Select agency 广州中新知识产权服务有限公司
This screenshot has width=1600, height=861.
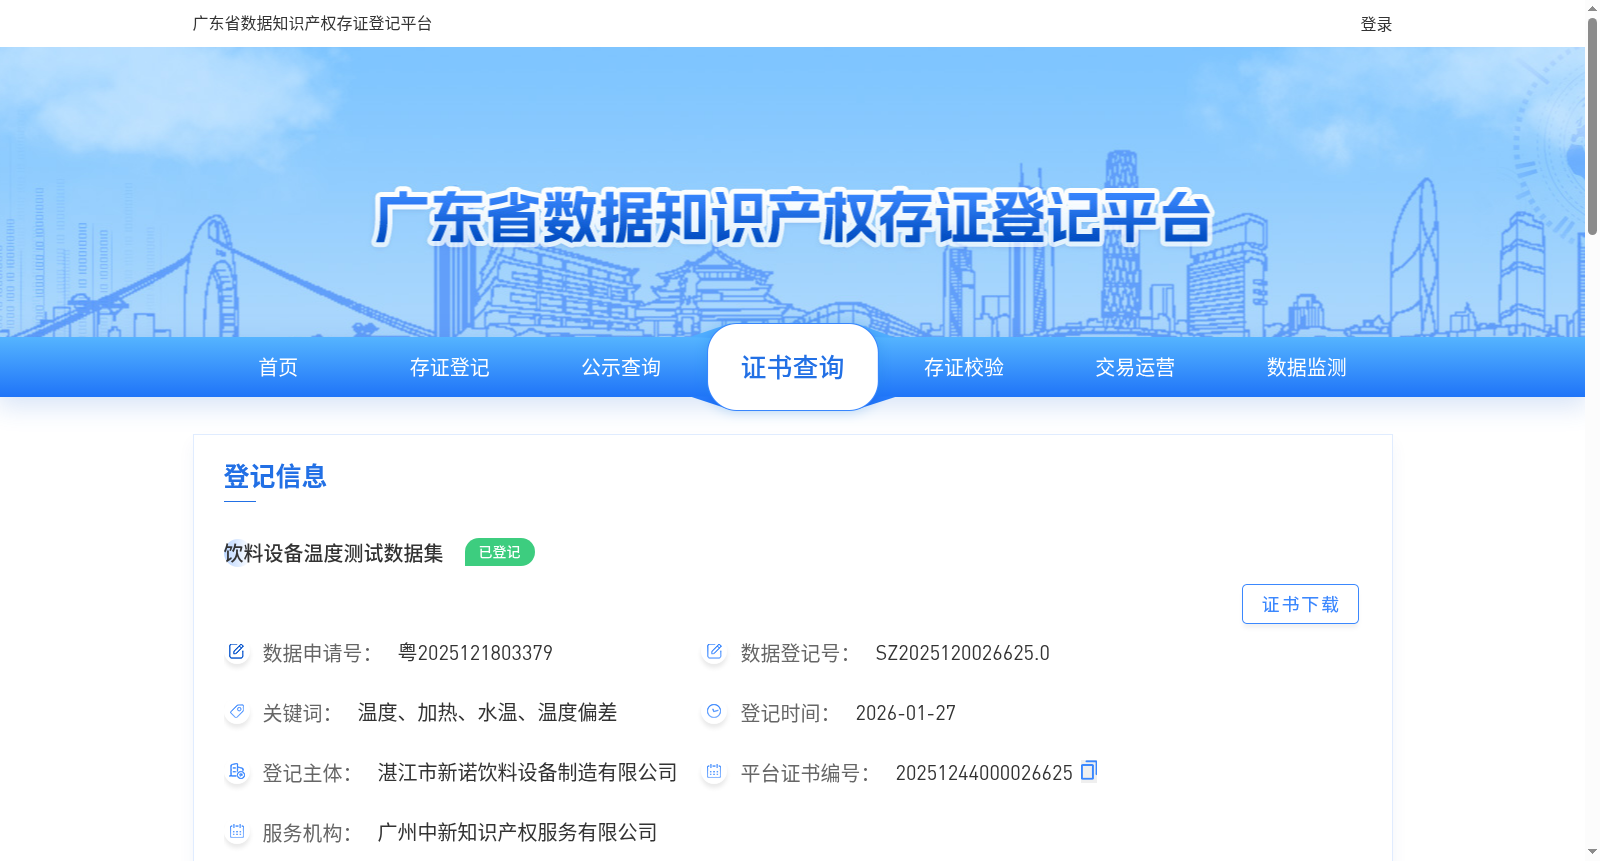click(517, 833)
